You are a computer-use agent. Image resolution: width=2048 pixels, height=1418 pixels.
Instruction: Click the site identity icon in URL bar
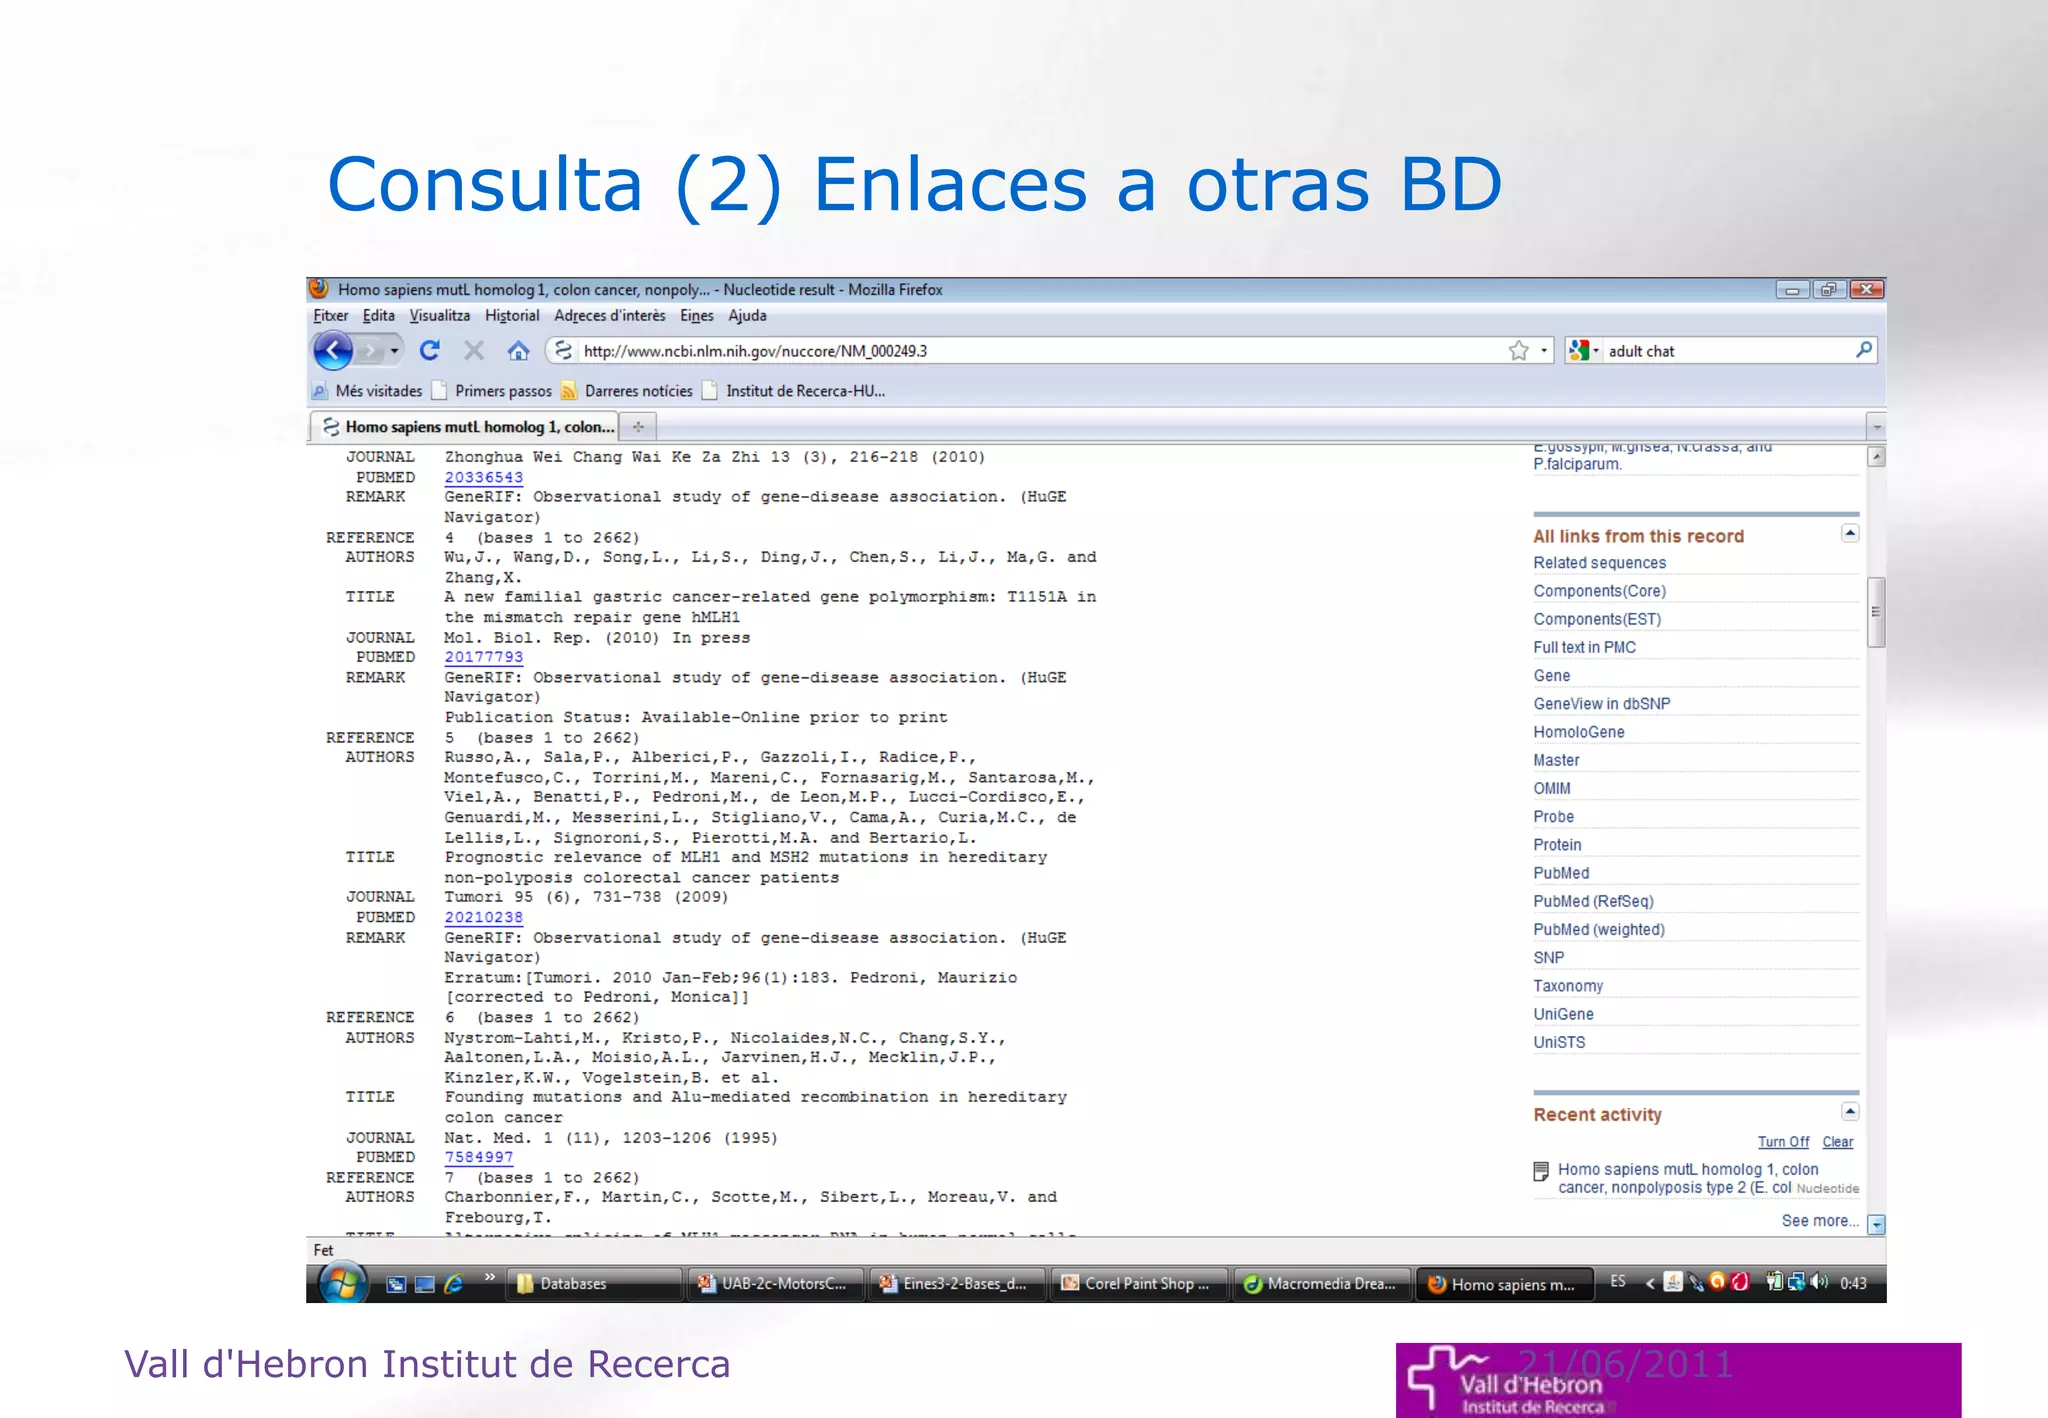(563, 351)
